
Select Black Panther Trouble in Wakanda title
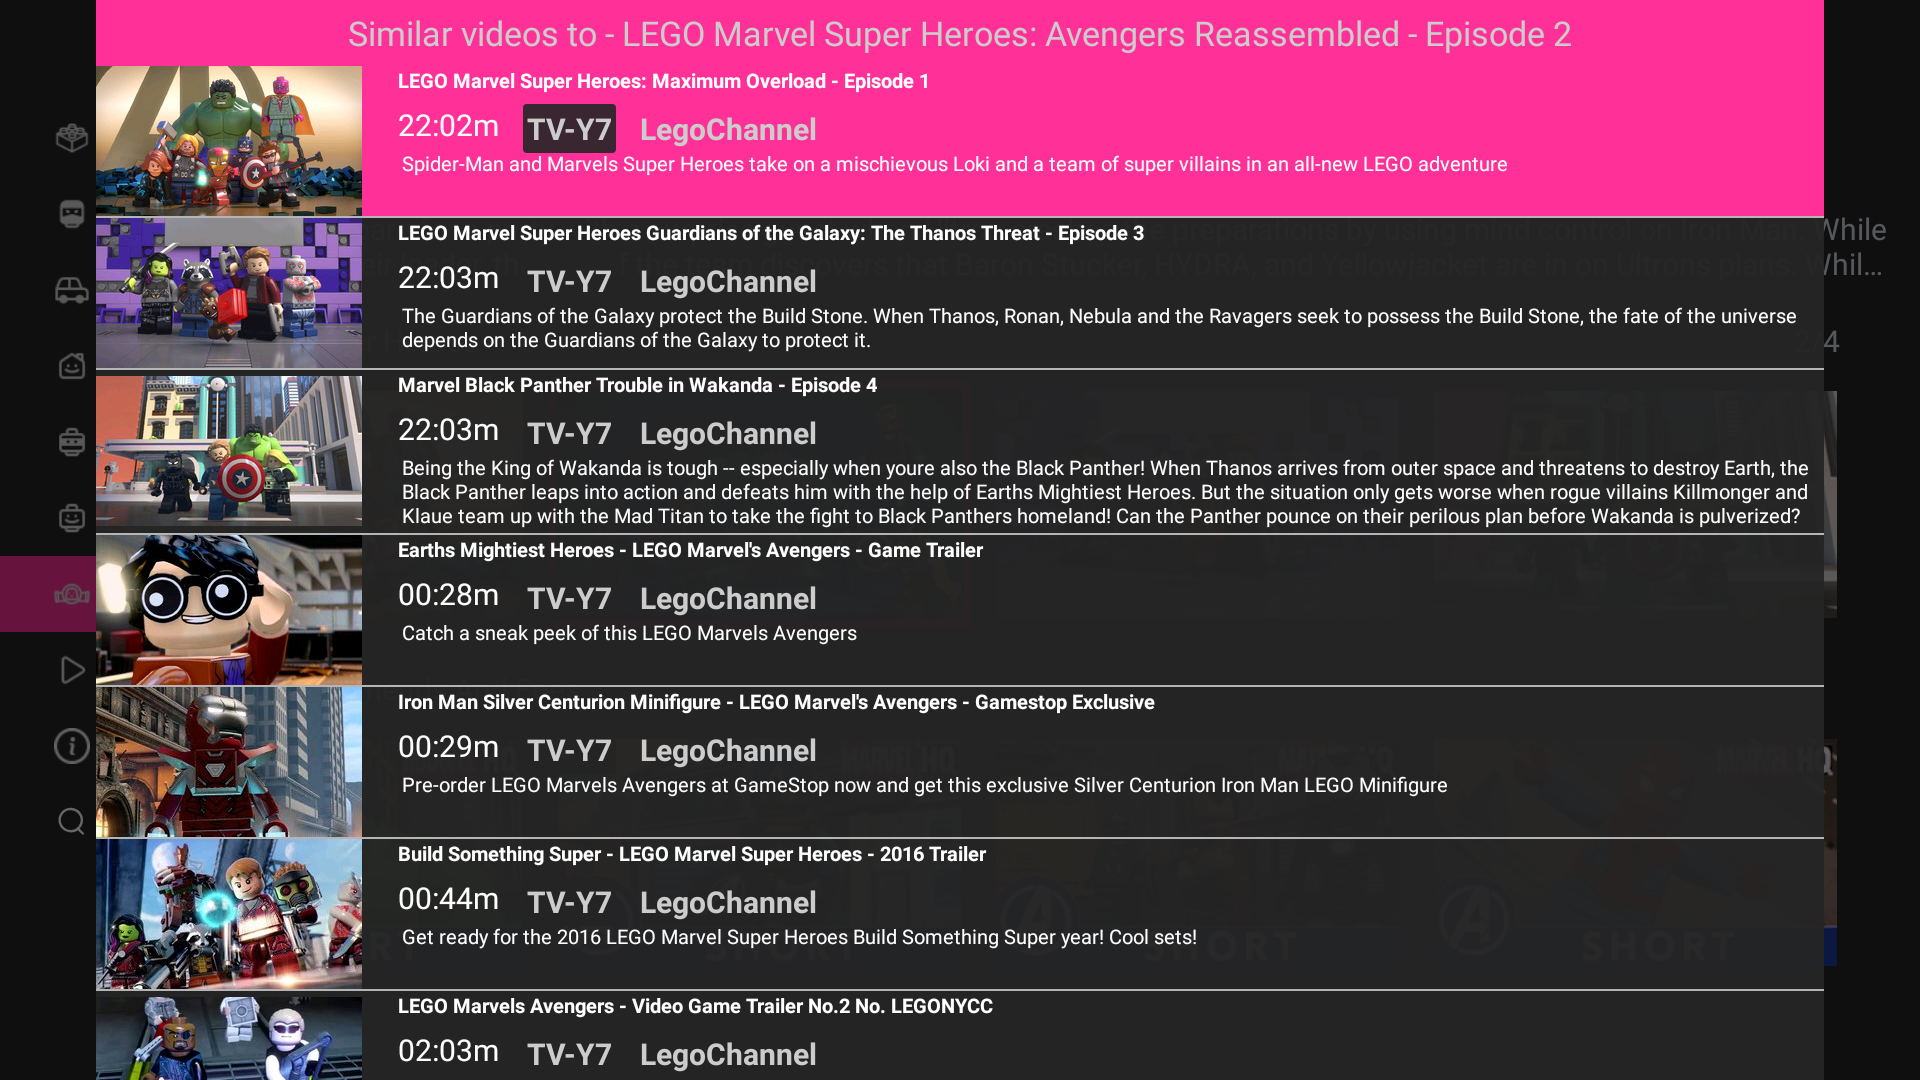click(637, 386)
